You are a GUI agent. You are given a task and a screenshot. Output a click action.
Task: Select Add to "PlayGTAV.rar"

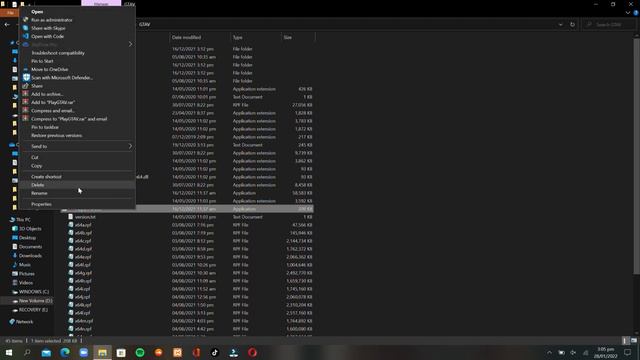pyautogui.click(x=53, y=102)
